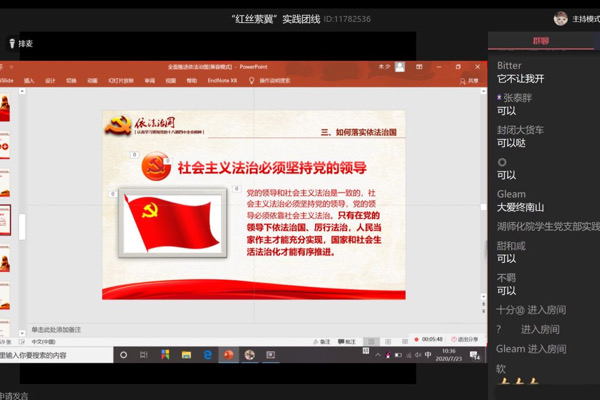This screenshot has width=600, height=400.
Task: Click the Cortana circle in the taskbar
Action: pyautogui.click(x=124, y=355)
